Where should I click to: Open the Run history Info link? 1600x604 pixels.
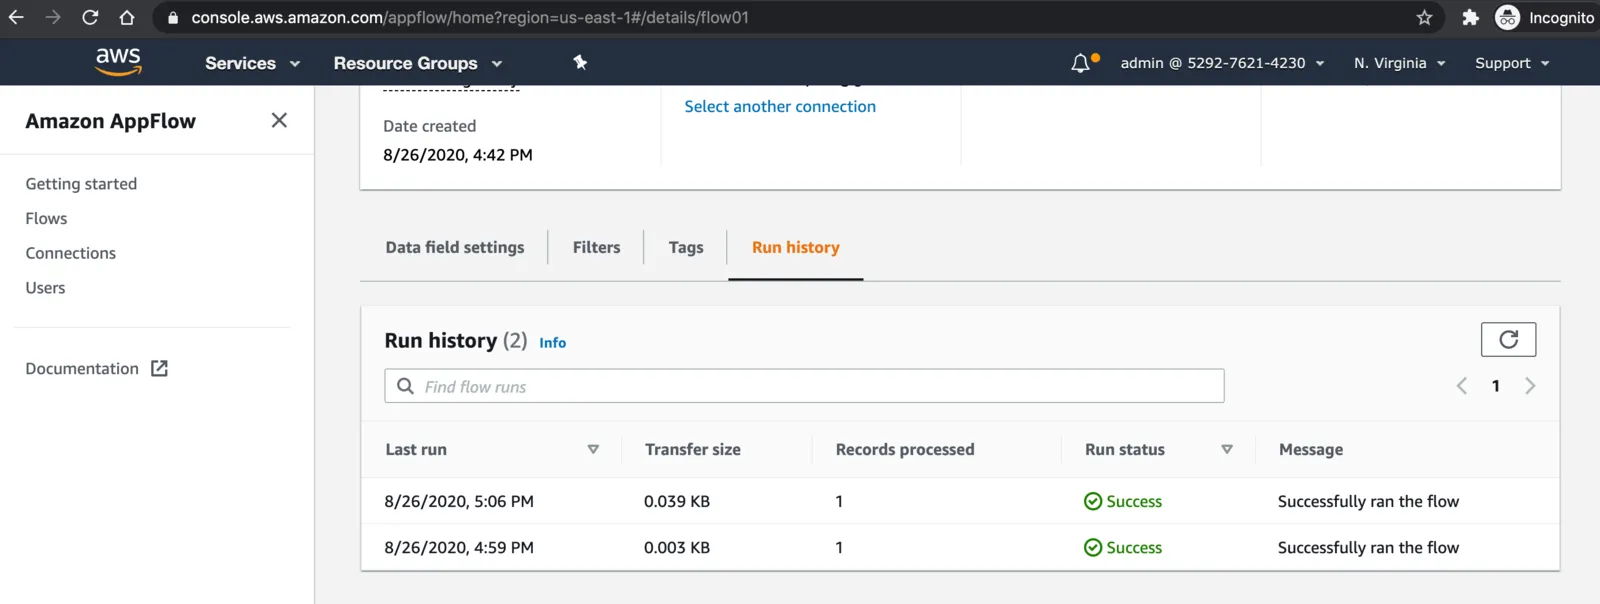[552, 343]
